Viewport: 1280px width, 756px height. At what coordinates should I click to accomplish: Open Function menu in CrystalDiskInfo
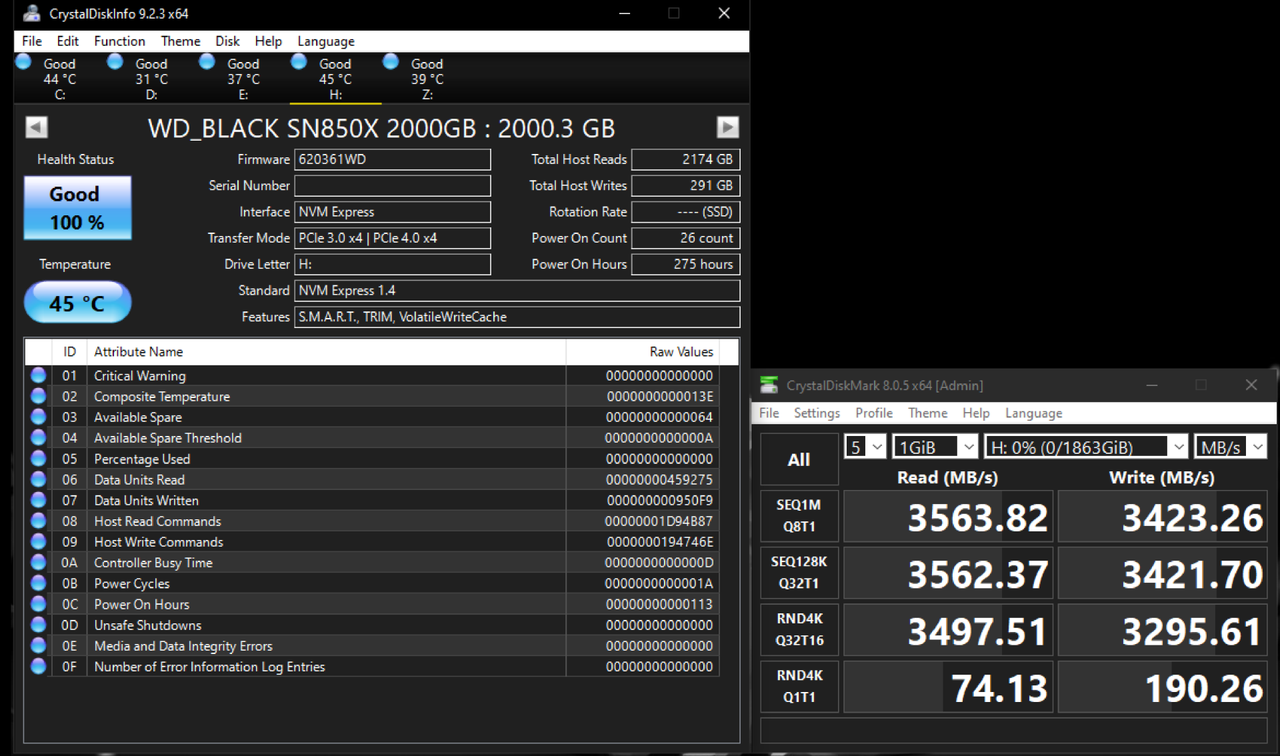coord(120,41)
